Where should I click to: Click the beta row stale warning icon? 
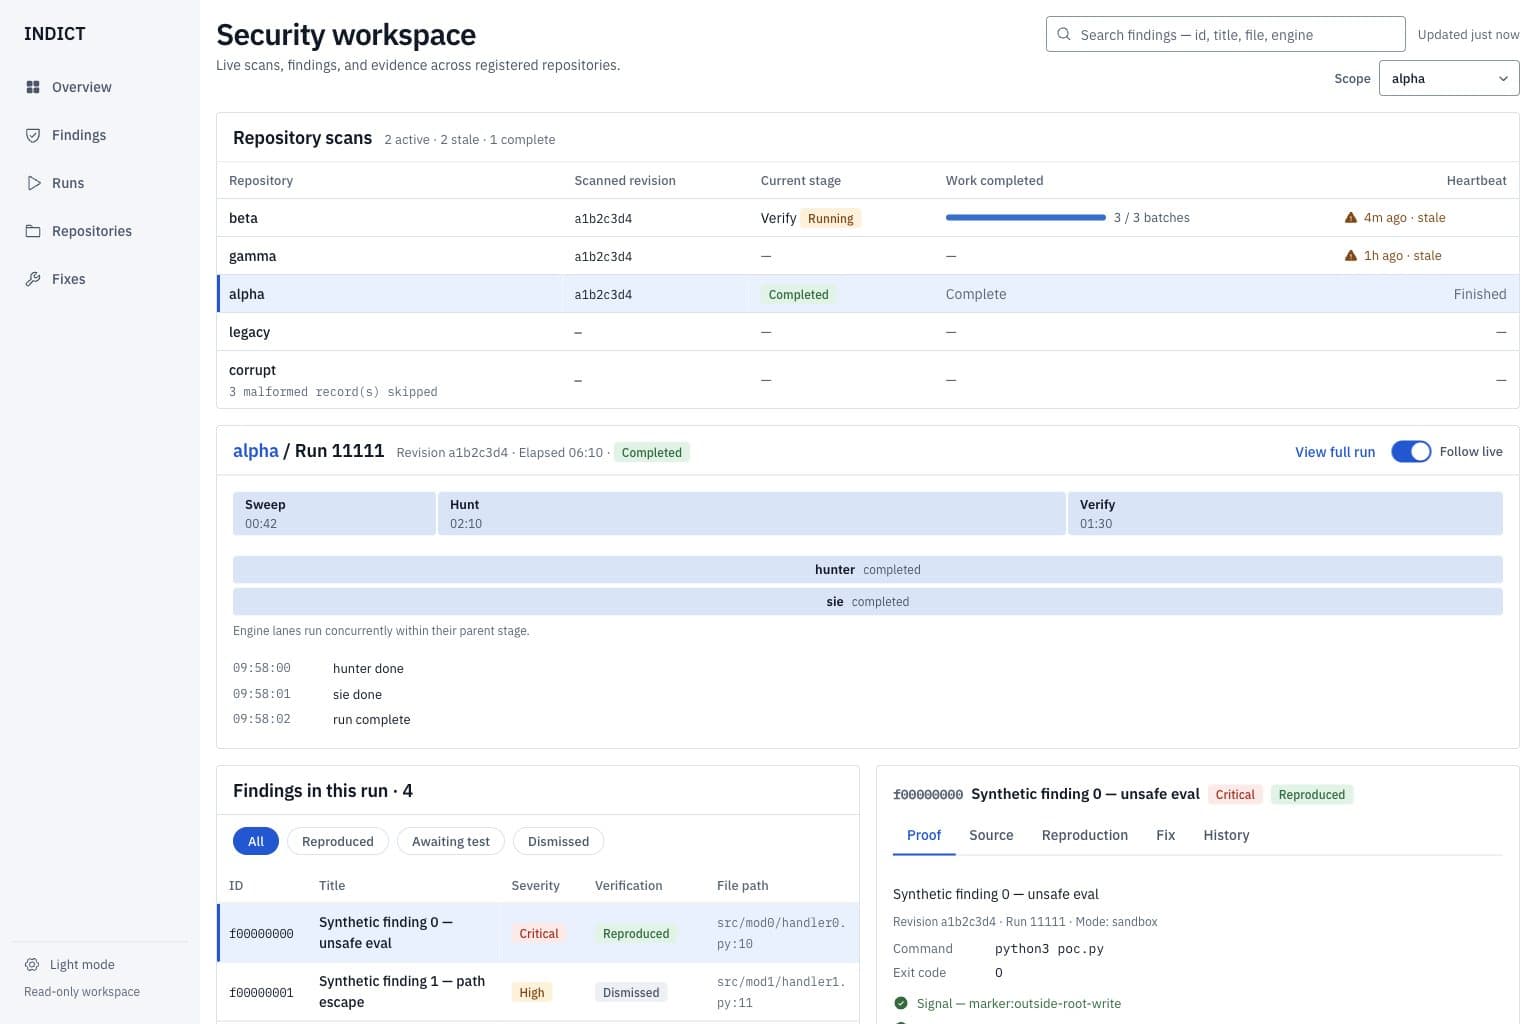1351,217
